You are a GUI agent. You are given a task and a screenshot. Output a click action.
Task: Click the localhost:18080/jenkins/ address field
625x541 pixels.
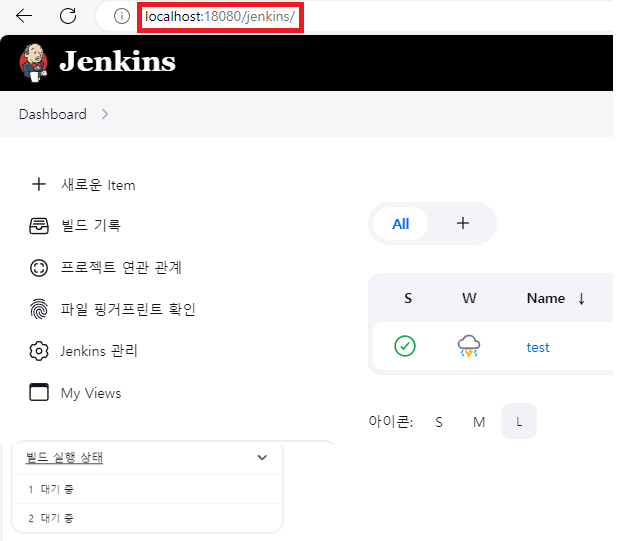(220, 17)
